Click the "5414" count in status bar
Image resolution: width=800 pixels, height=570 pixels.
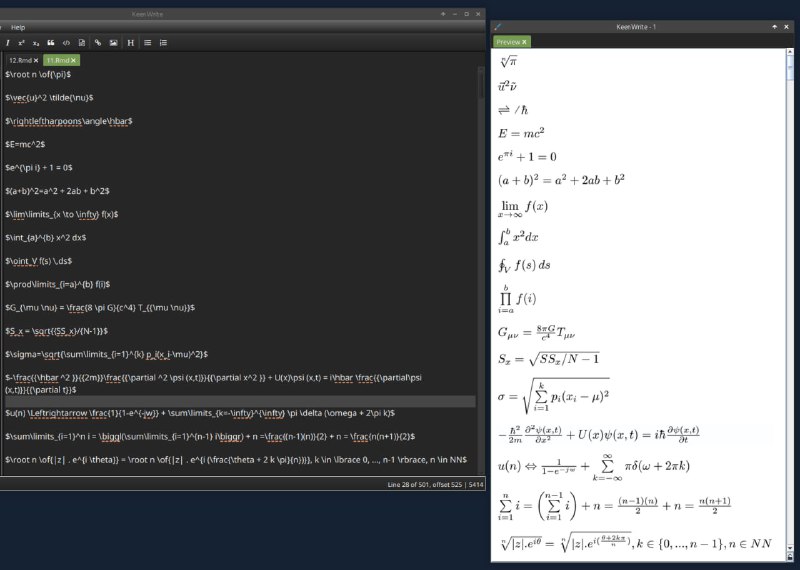476,485
